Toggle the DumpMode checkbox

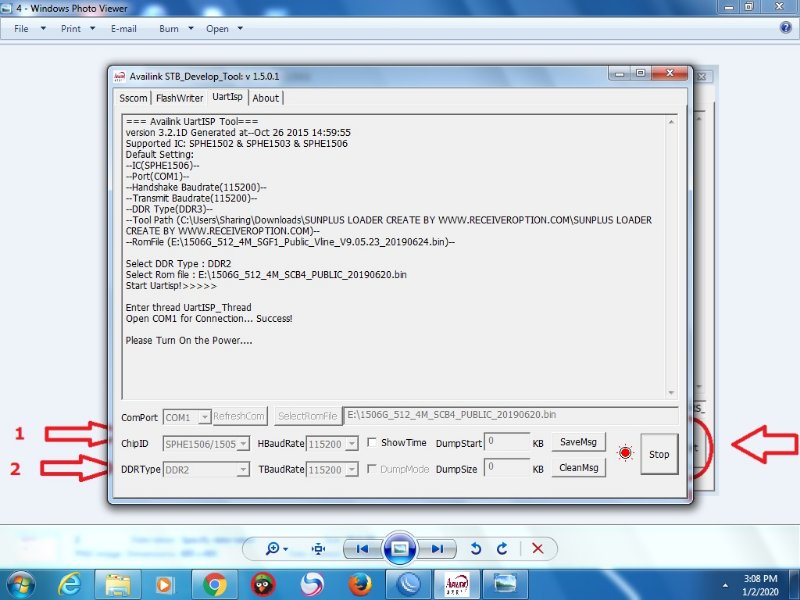[372, 468]
